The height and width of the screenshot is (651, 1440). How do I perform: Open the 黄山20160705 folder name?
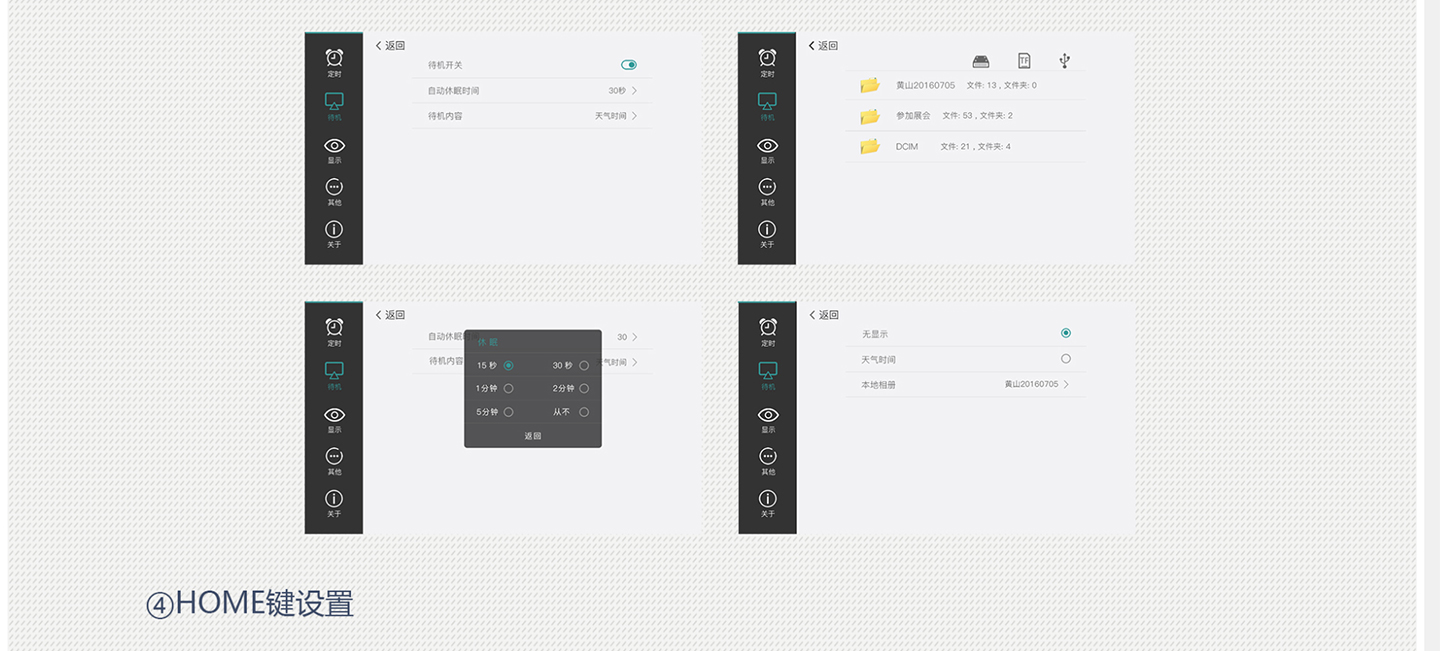point(925,85)
